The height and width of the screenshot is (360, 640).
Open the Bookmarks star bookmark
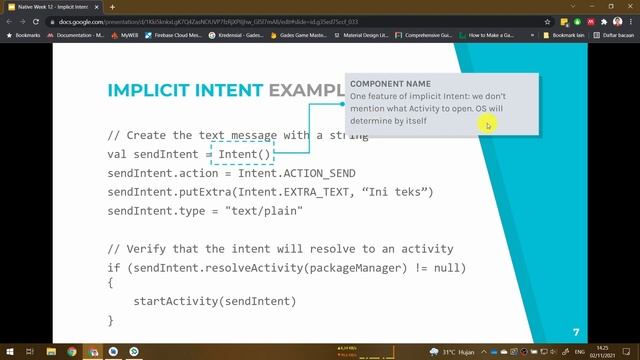pos(23,36)
